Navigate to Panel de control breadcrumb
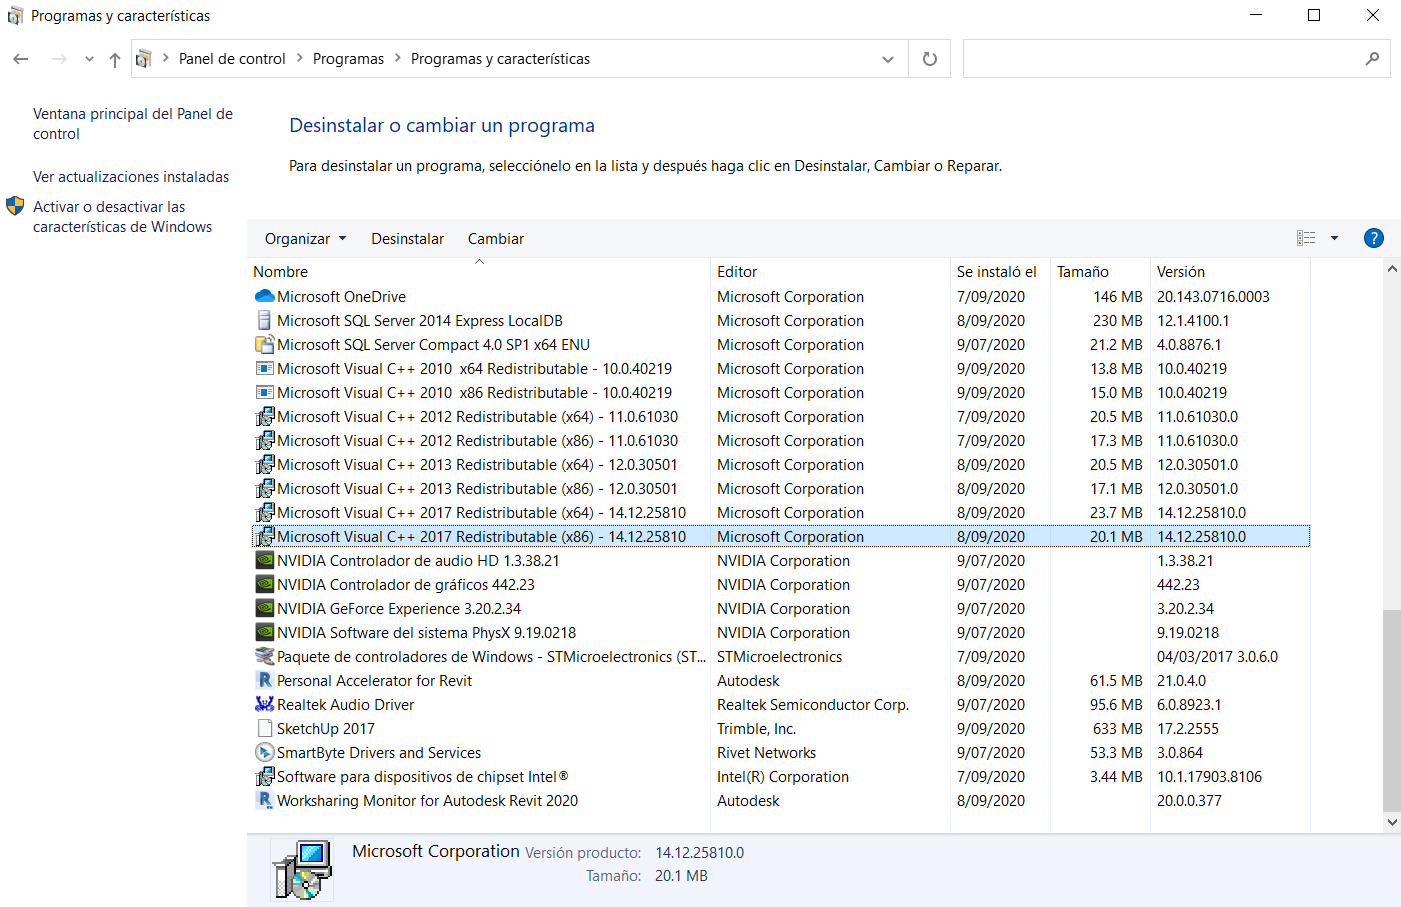 click(232, 59)
